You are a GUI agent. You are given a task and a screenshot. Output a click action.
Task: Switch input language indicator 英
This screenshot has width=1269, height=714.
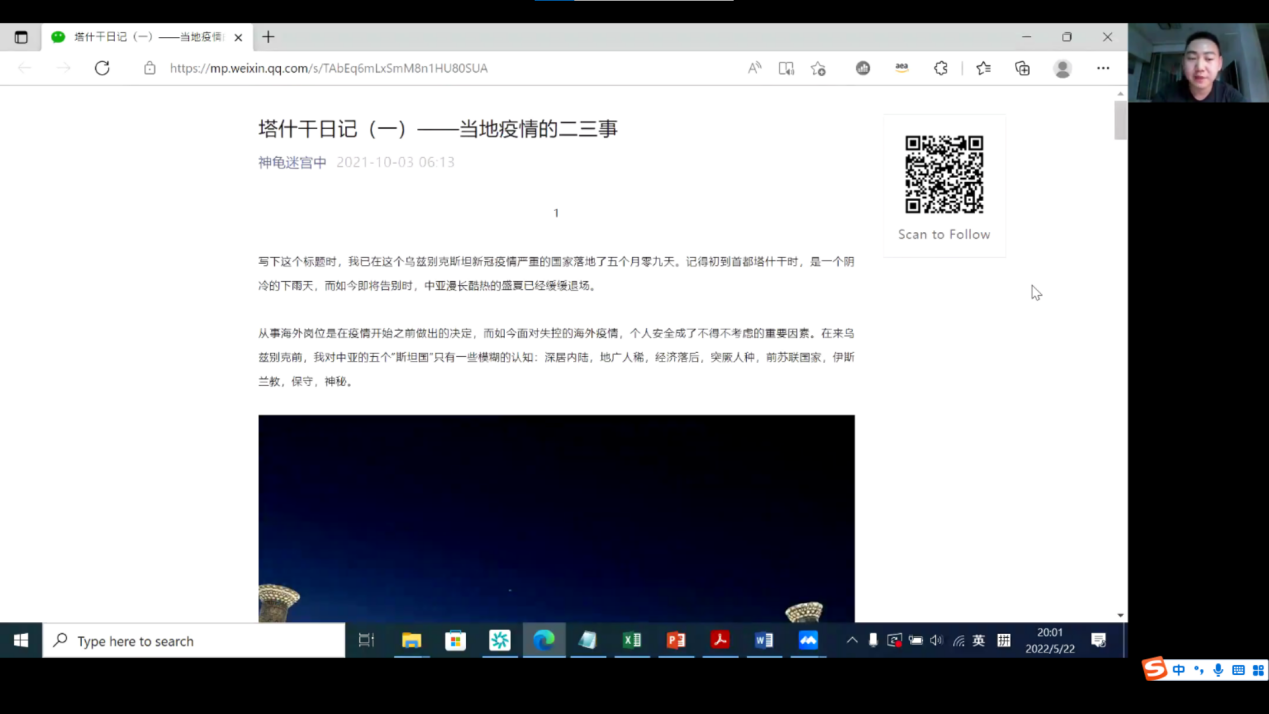point(979,641)
